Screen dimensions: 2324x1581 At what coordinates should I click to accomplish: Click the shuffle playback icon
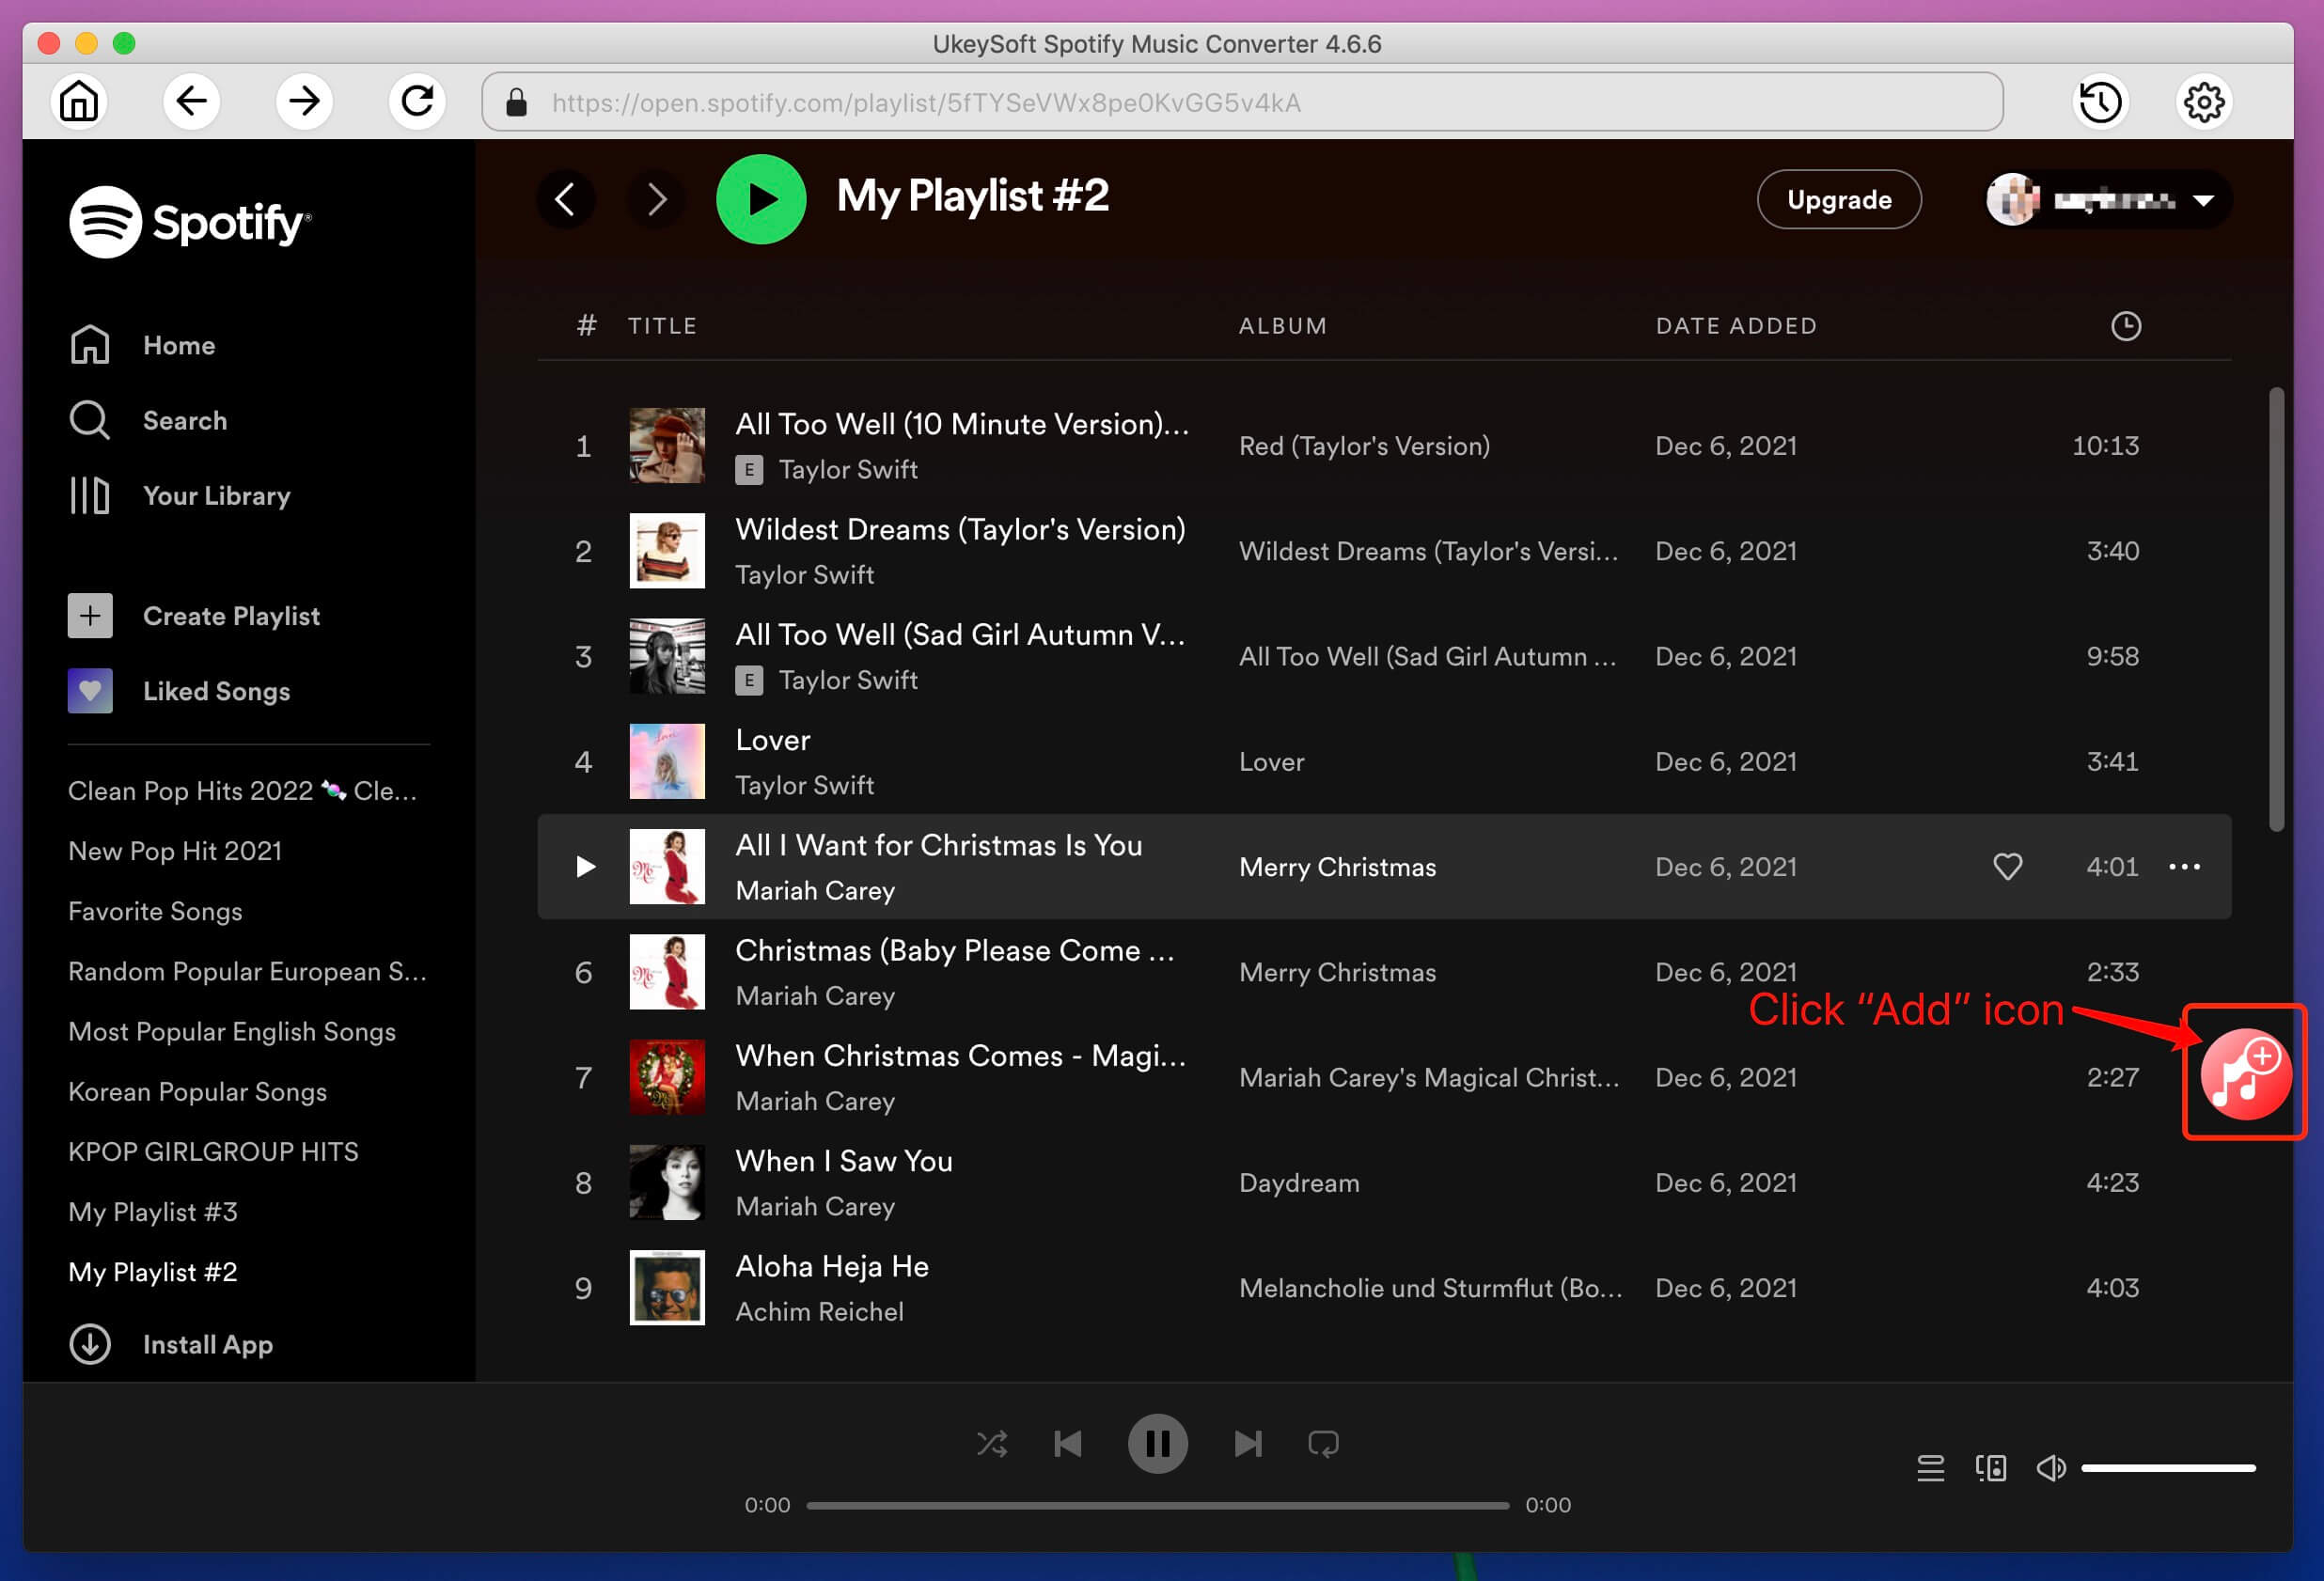pyautogui.click(x=992, y=1442)
